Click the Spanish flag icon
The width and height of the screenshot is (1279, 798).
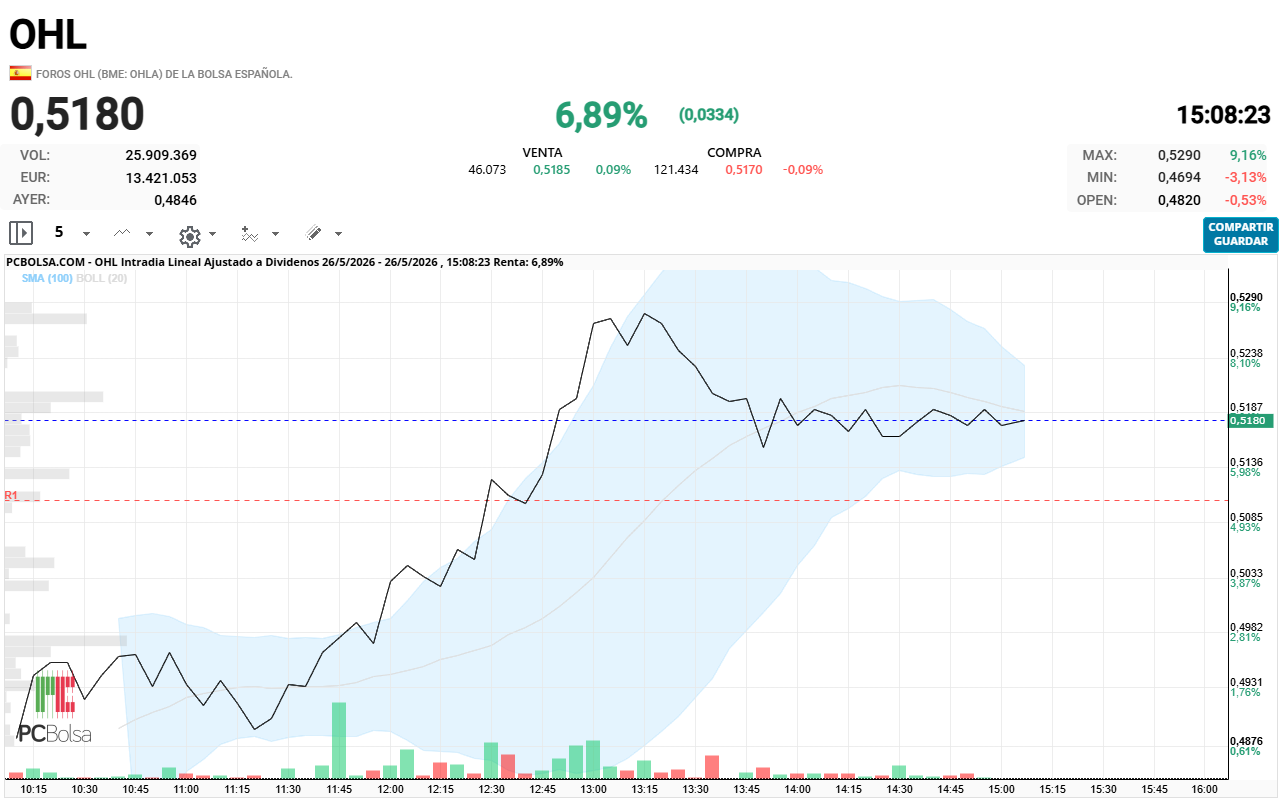(20, 73)
